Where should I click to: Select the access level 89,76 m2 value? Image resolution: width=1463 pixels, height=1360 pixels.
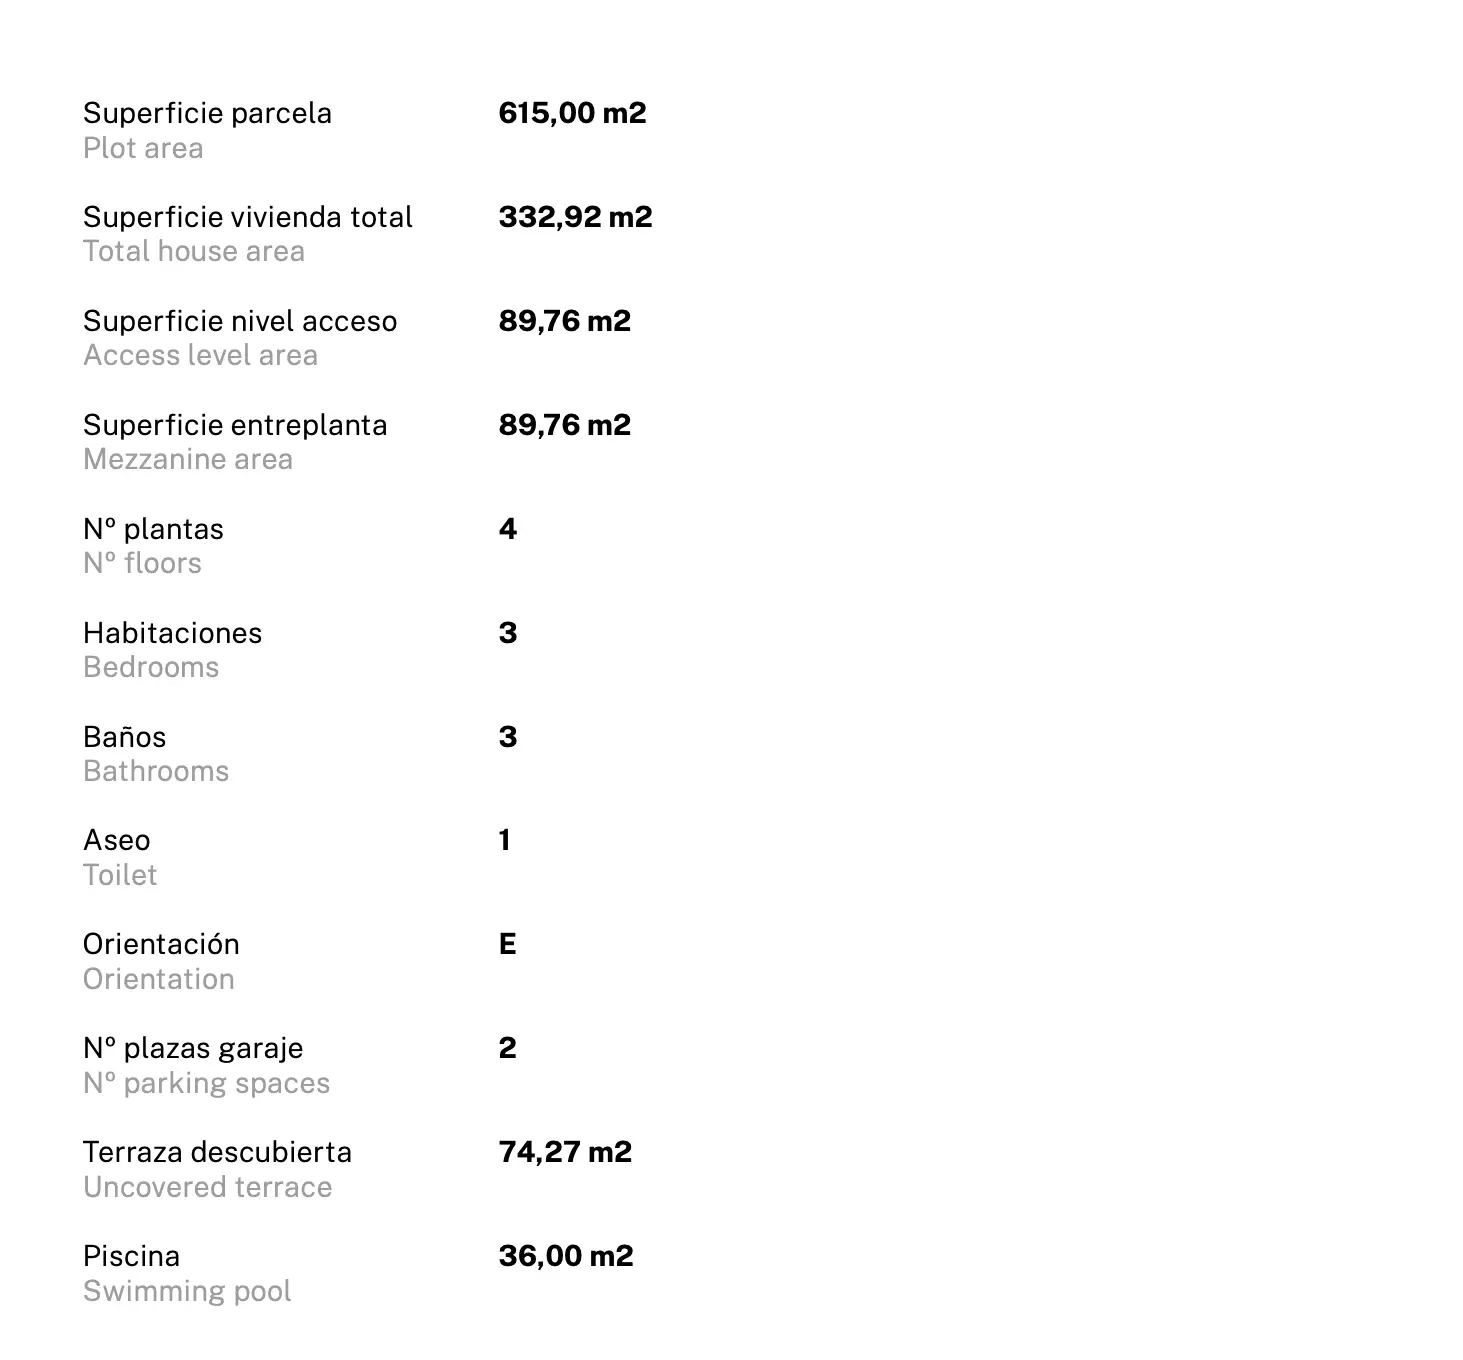coord(565,321)
